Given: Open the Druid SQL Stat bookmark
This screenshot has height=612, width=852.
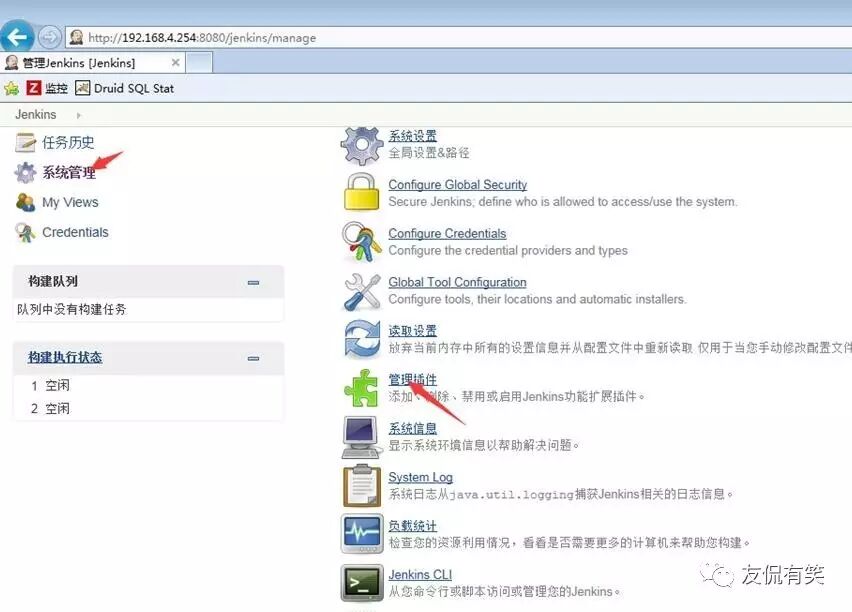Looking at the screenshot, I should (124, 88).
